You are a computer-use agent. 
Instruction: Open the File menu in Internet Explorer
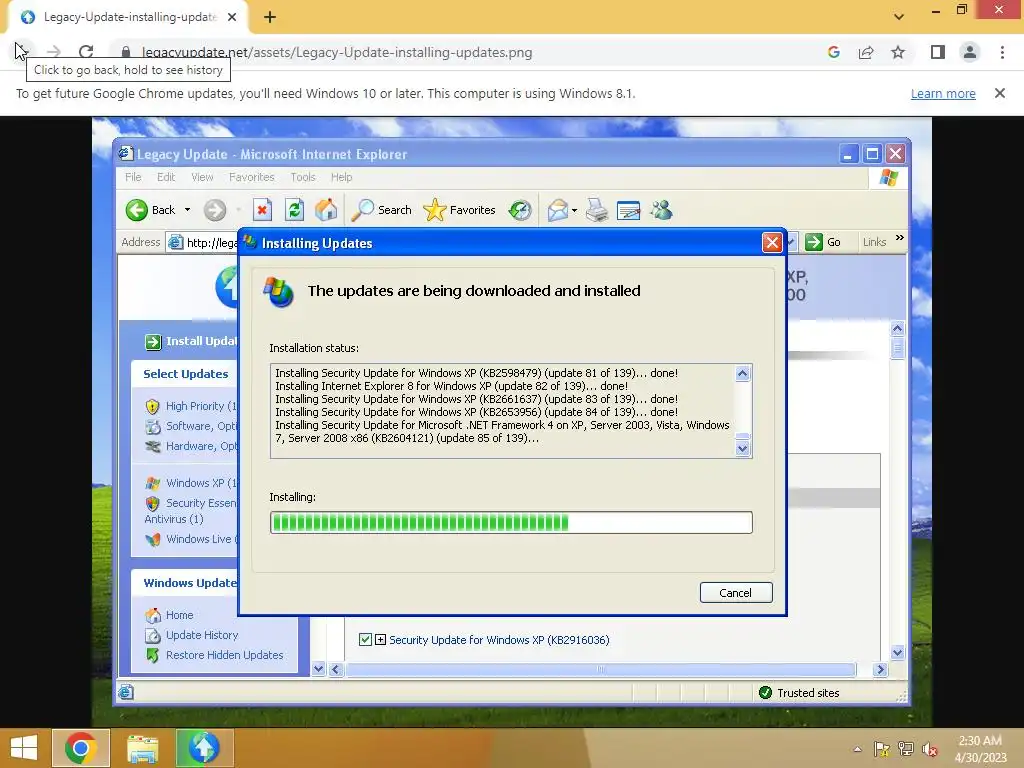tap(133, 177)
